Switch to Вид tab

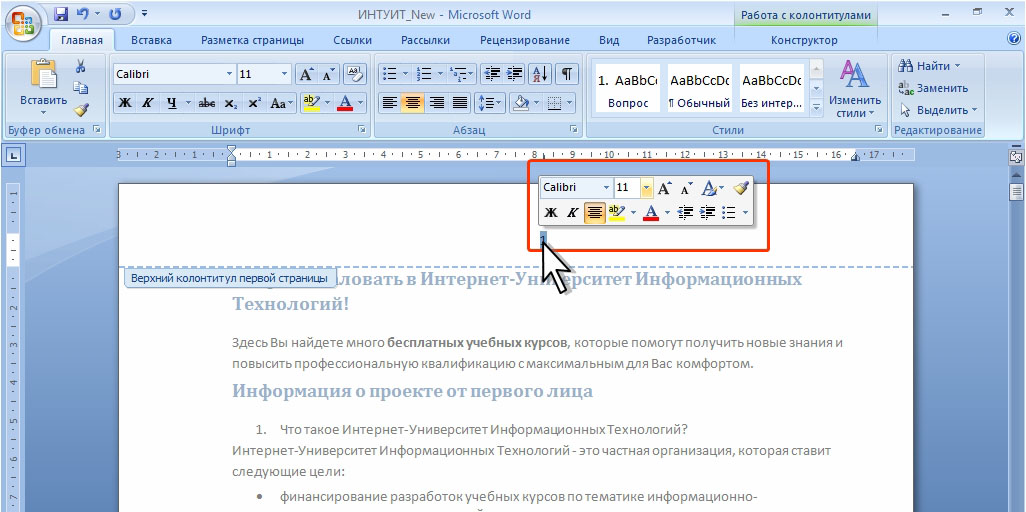click(x=609, y=40)
